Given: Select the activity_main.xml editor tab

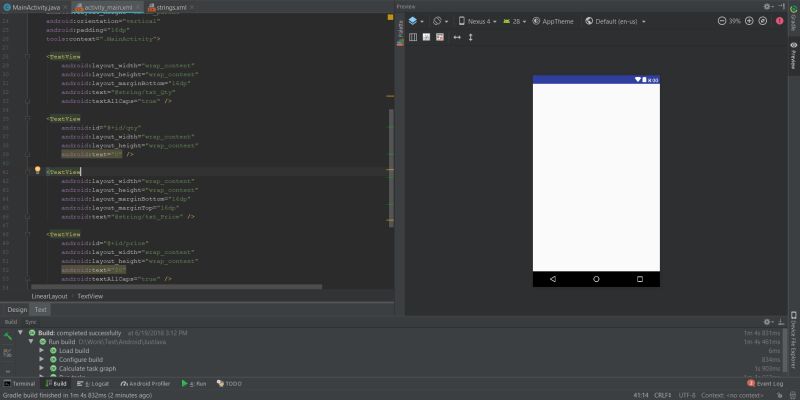Looking at the screenshot, I should point(107,8).
